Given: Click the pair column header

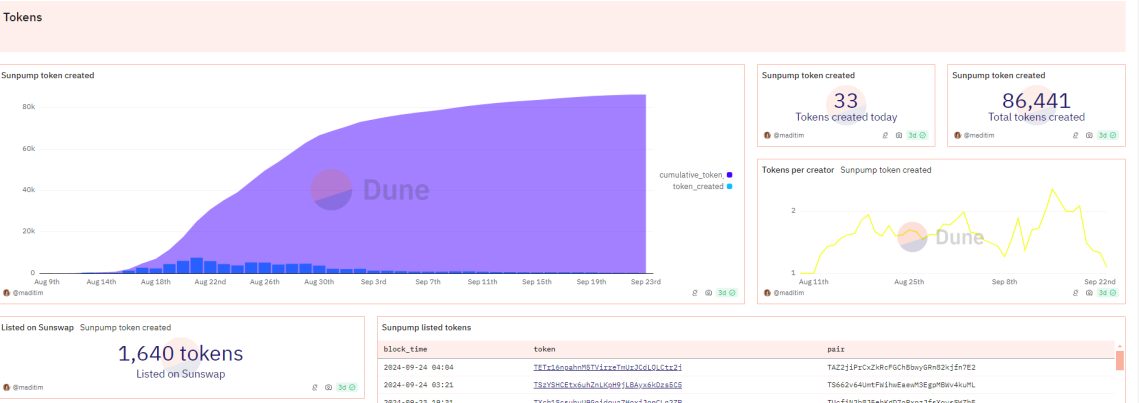Looking at the screenshot, I should tap(835, 349).
